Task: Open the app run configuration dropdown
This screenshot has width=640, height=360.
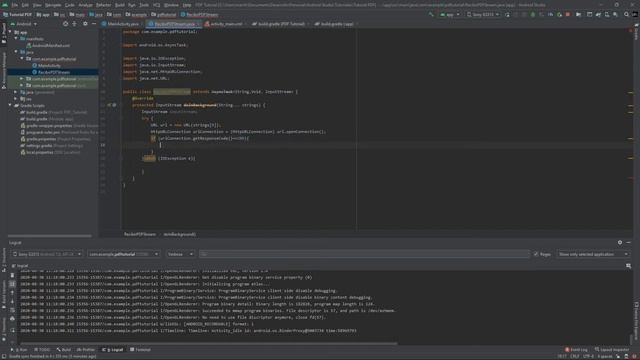Action: [449, 14]
